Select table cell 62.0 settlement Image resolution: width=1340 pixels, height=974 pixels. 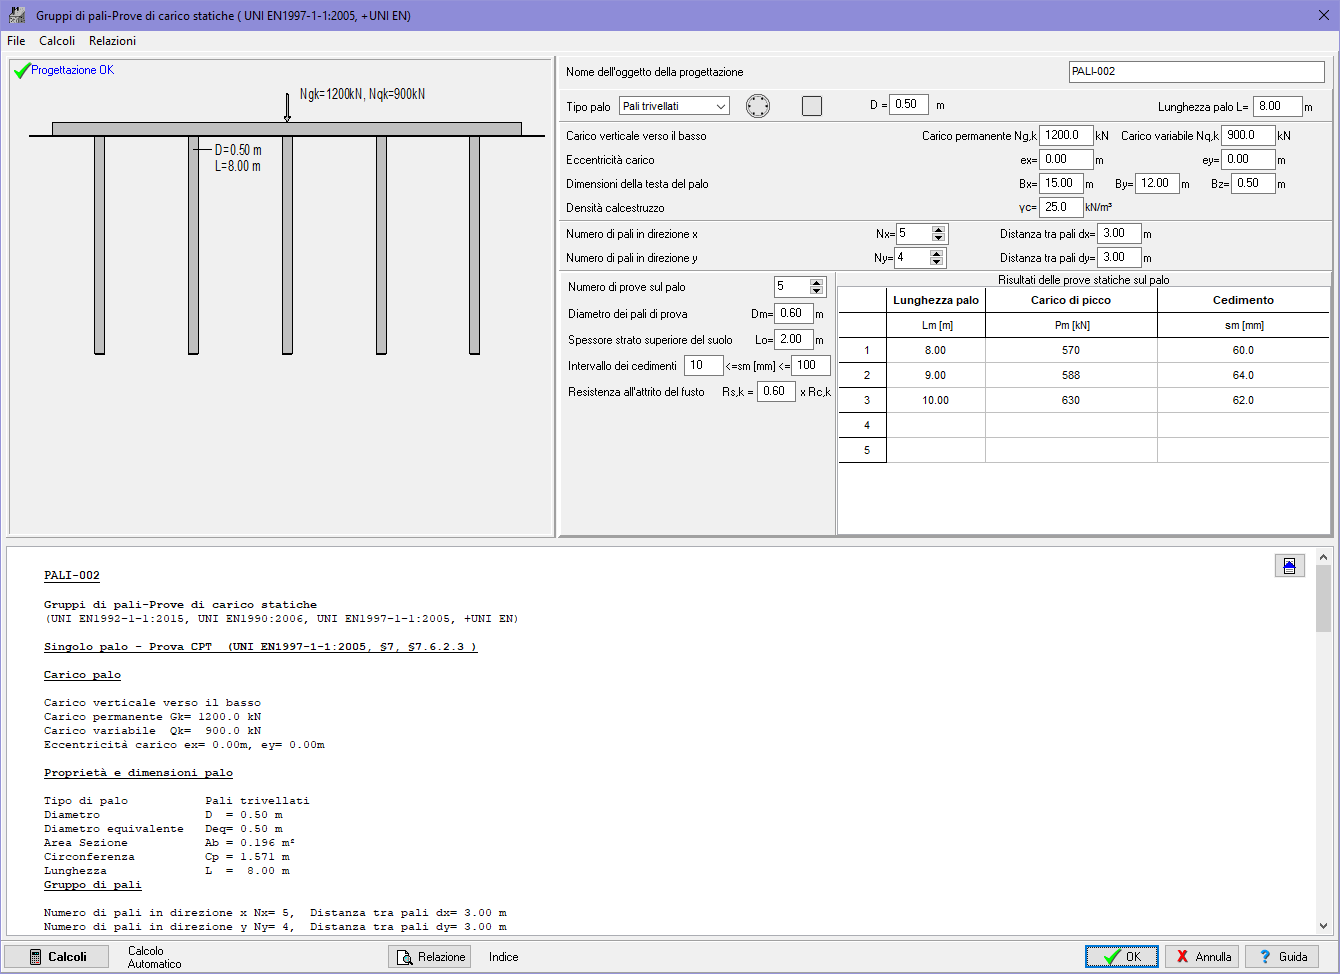(1243, 400)
